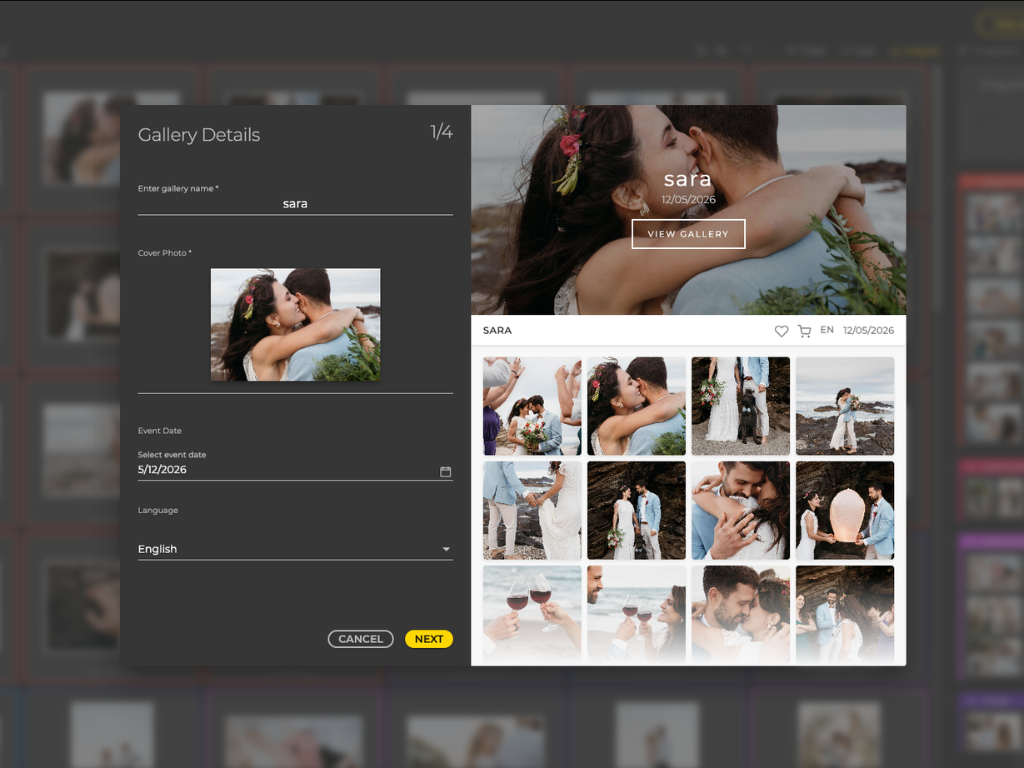
Task: Select the couple on rocks by sea photo
Action: [x=845, y=406]
